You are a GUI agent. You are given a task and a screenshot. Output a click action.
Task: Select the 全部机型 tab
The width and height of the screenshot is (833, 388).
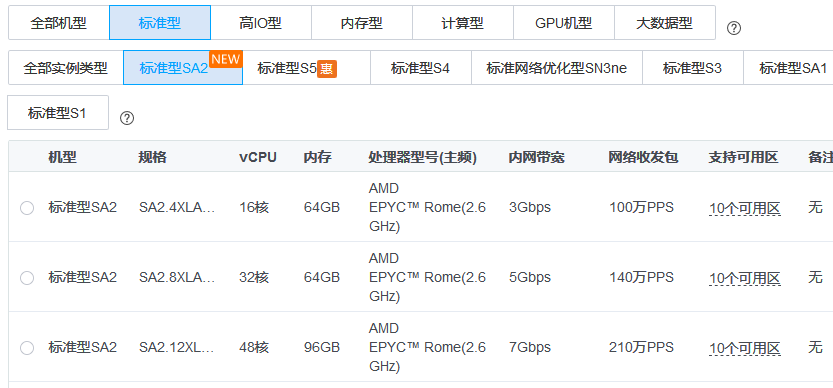(x=58, y=23)
